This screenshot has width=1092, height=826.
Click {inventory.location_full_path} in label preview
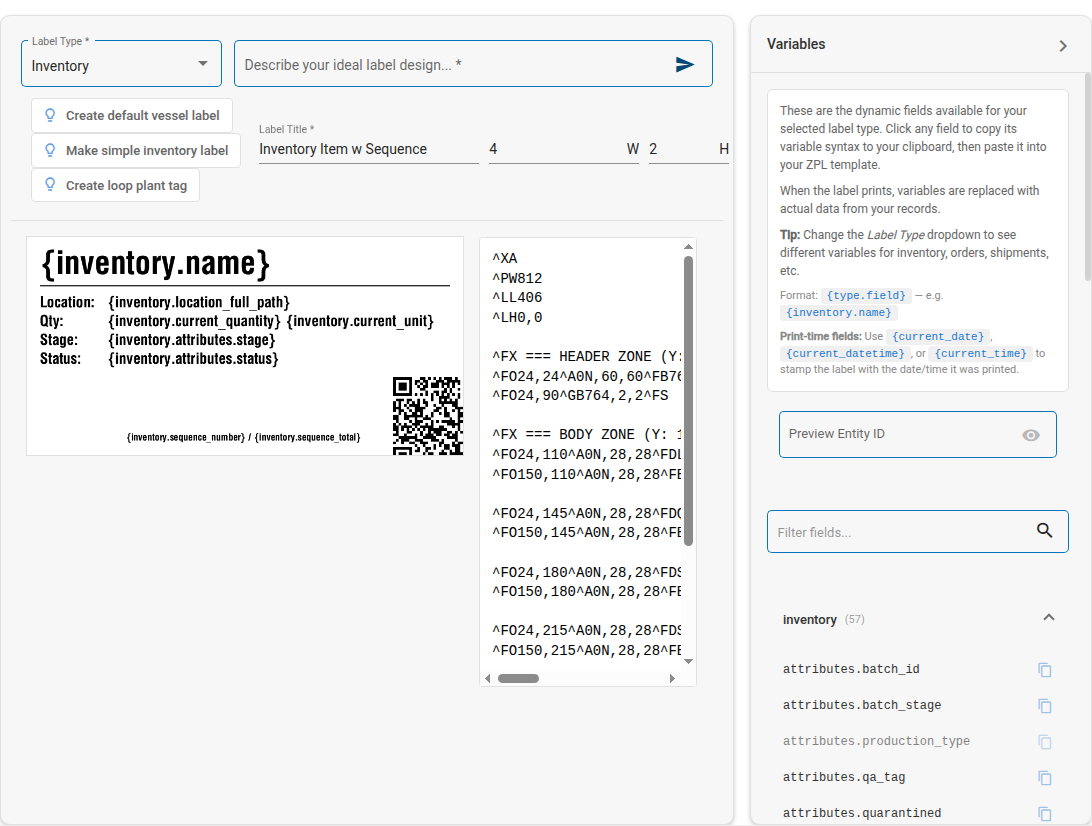point(198,302)
